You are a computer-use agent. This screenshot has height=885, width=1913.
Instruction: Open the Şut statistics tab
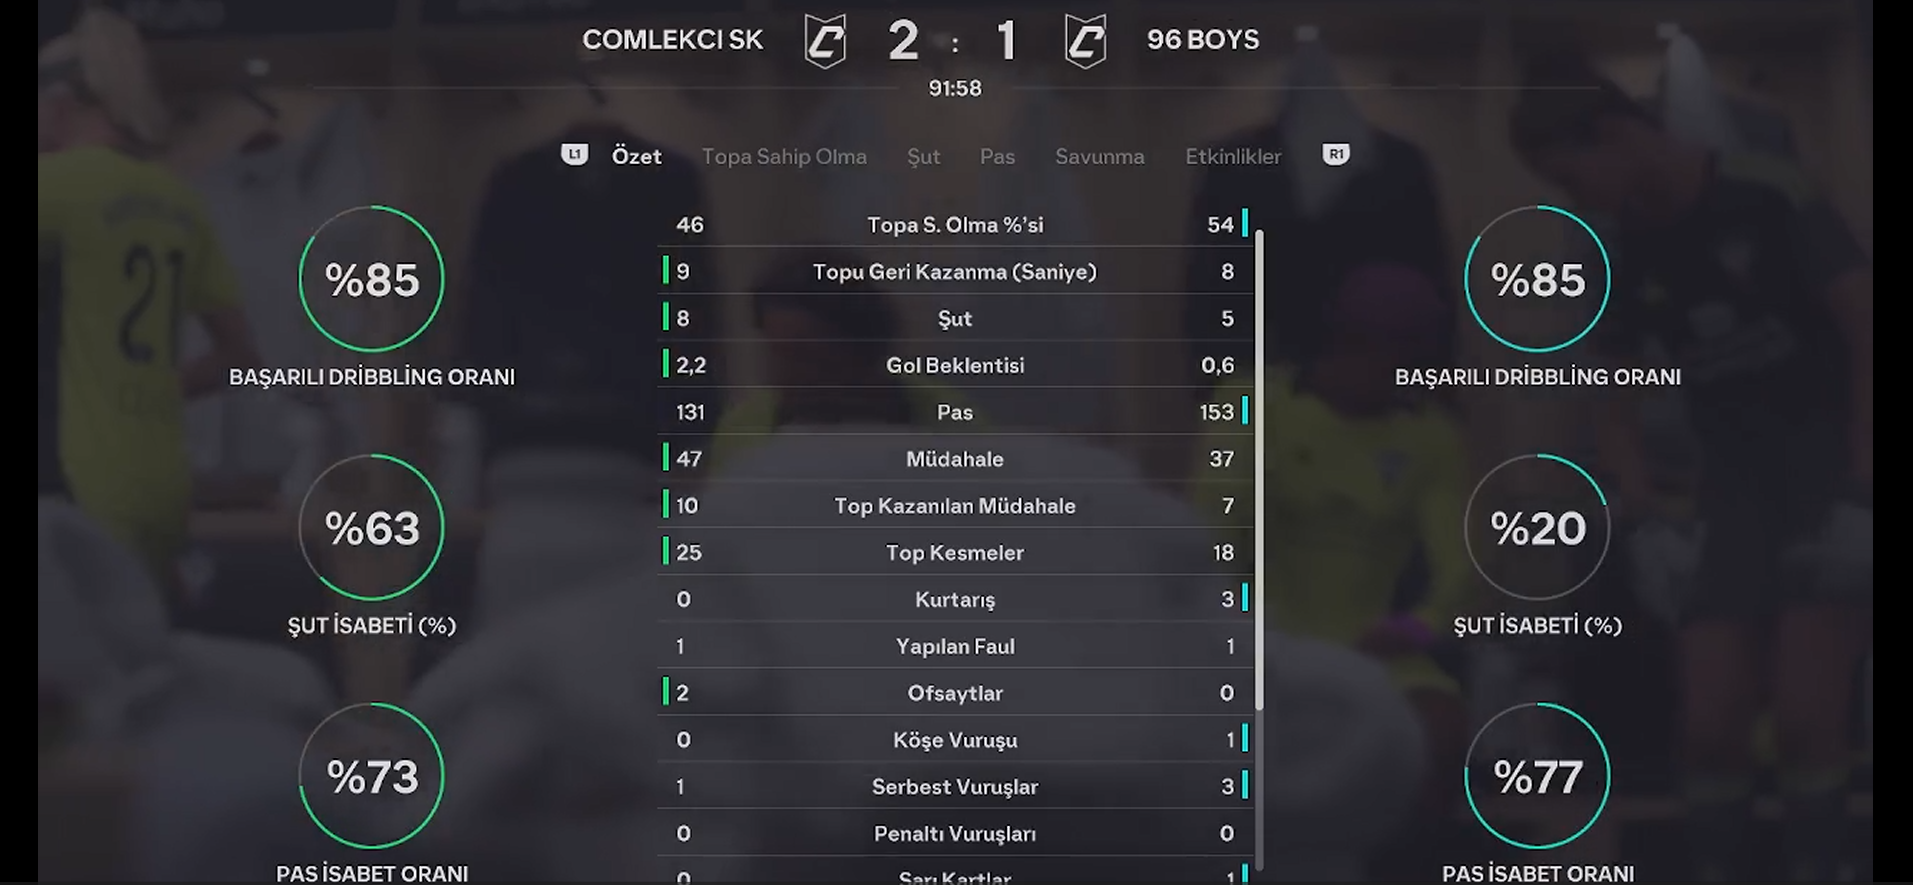coord(923,156)
